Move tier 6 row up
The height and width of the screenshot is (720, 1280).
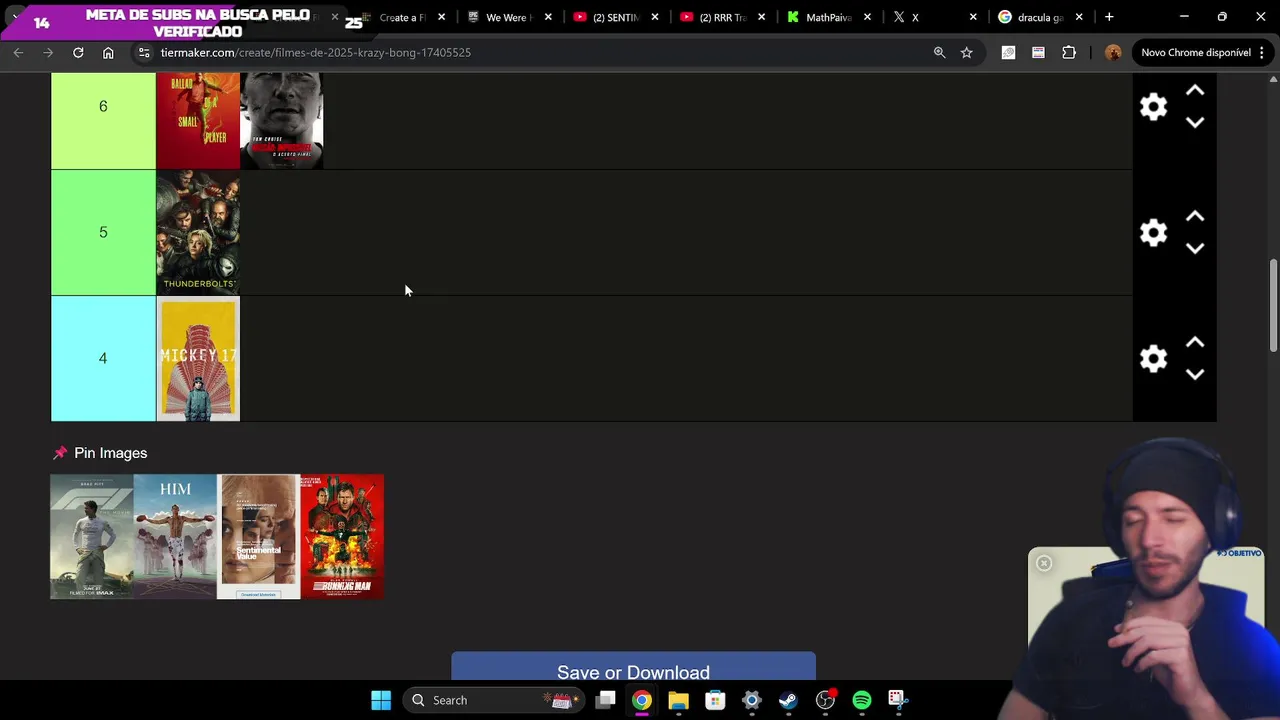pos(1195,91)
